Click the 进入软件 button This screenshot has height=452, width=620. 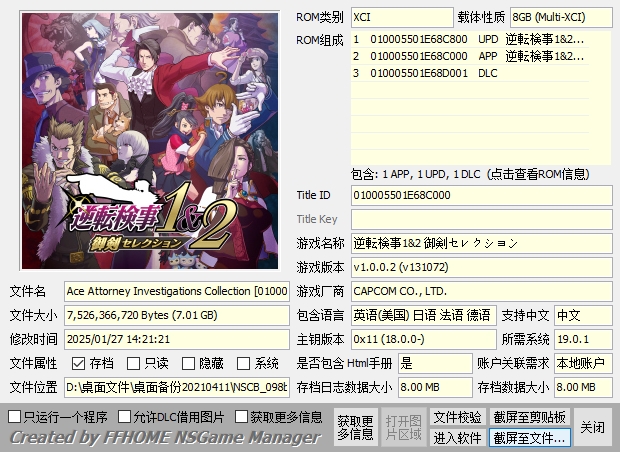click(457, 437)
